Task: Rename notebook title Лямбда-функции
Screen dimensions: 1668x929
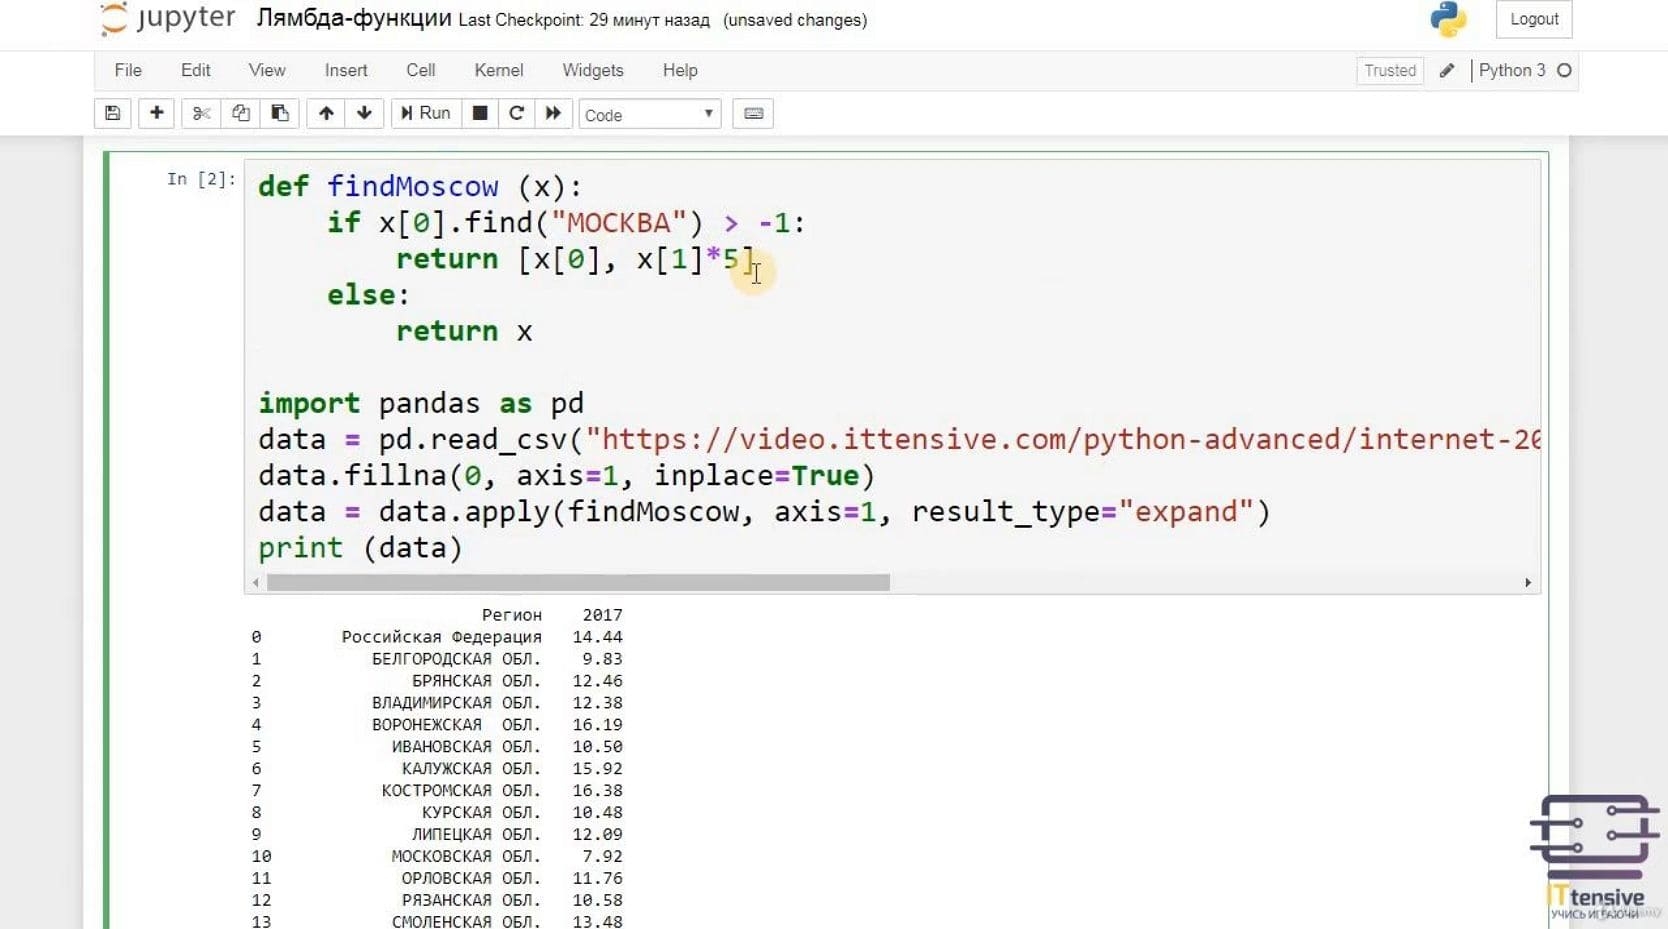Action: (354, 18)
